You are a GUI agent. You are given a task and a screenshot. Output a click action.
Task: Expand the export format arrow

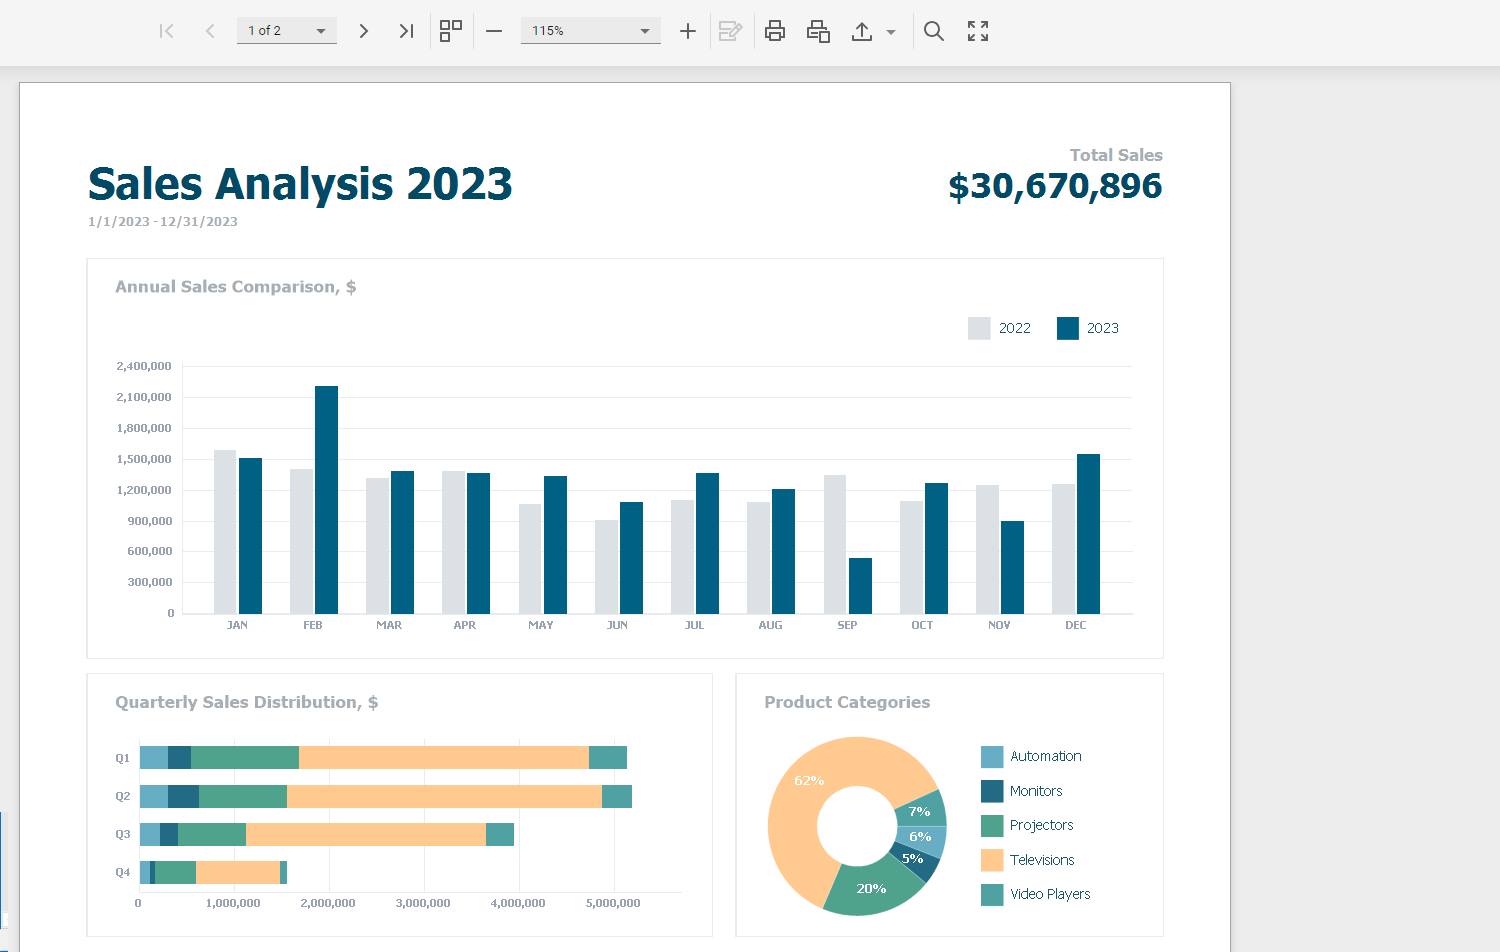click(891, 32)
